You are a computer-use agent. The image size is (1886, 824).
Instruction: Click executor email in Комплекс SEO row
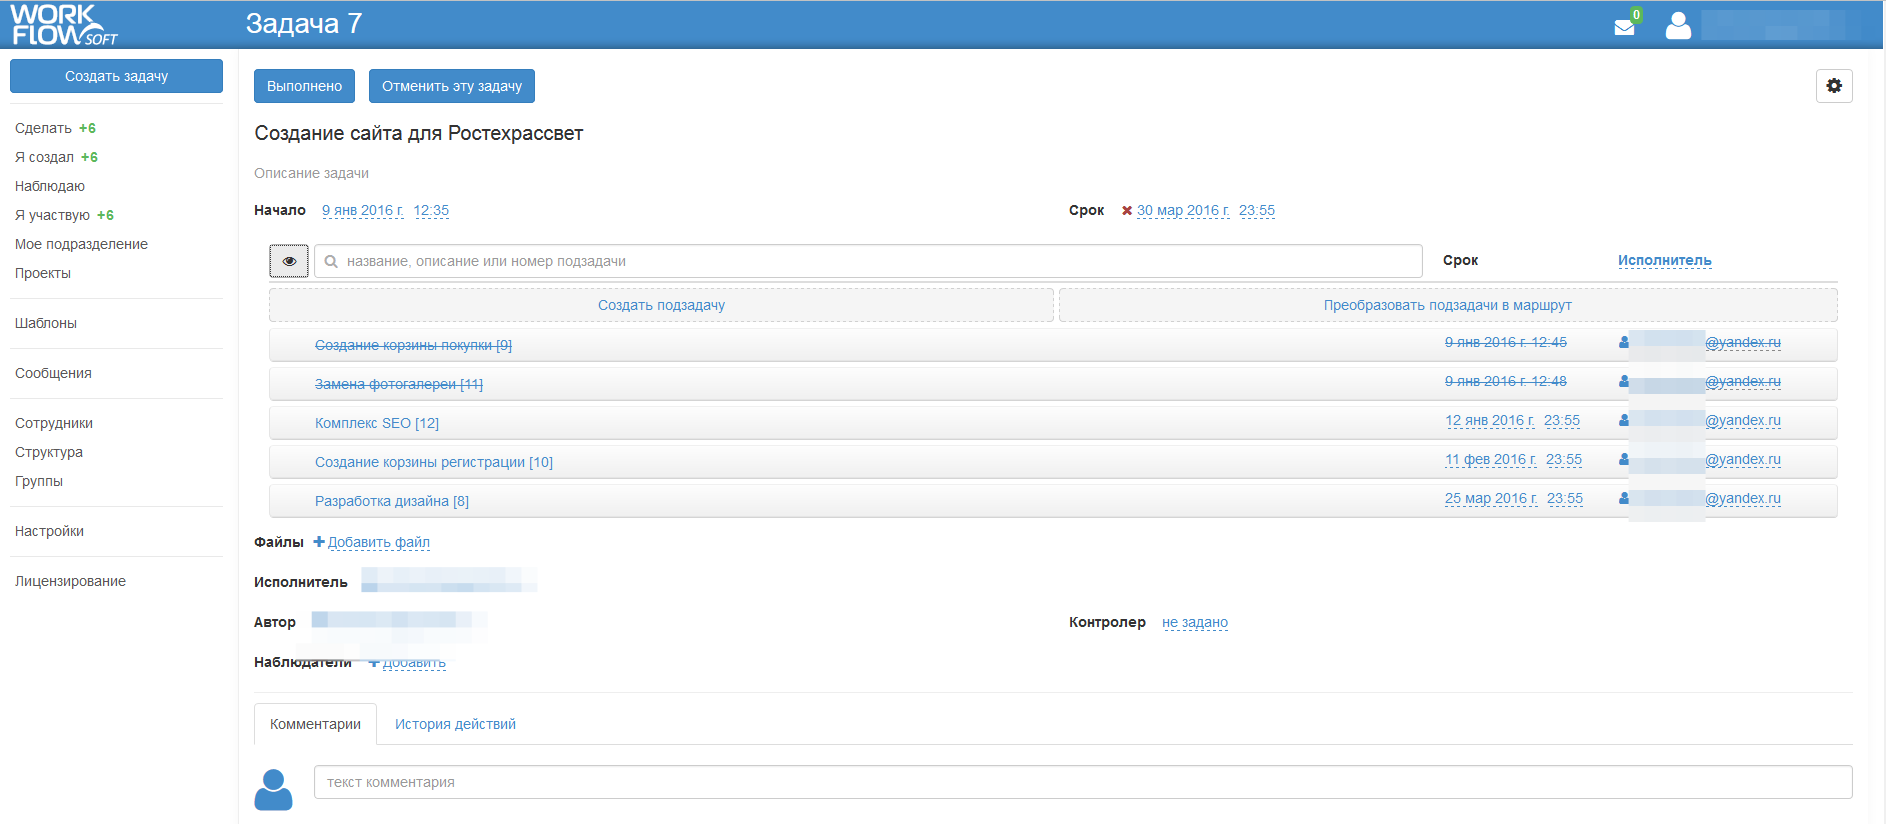click(1743, 420)
